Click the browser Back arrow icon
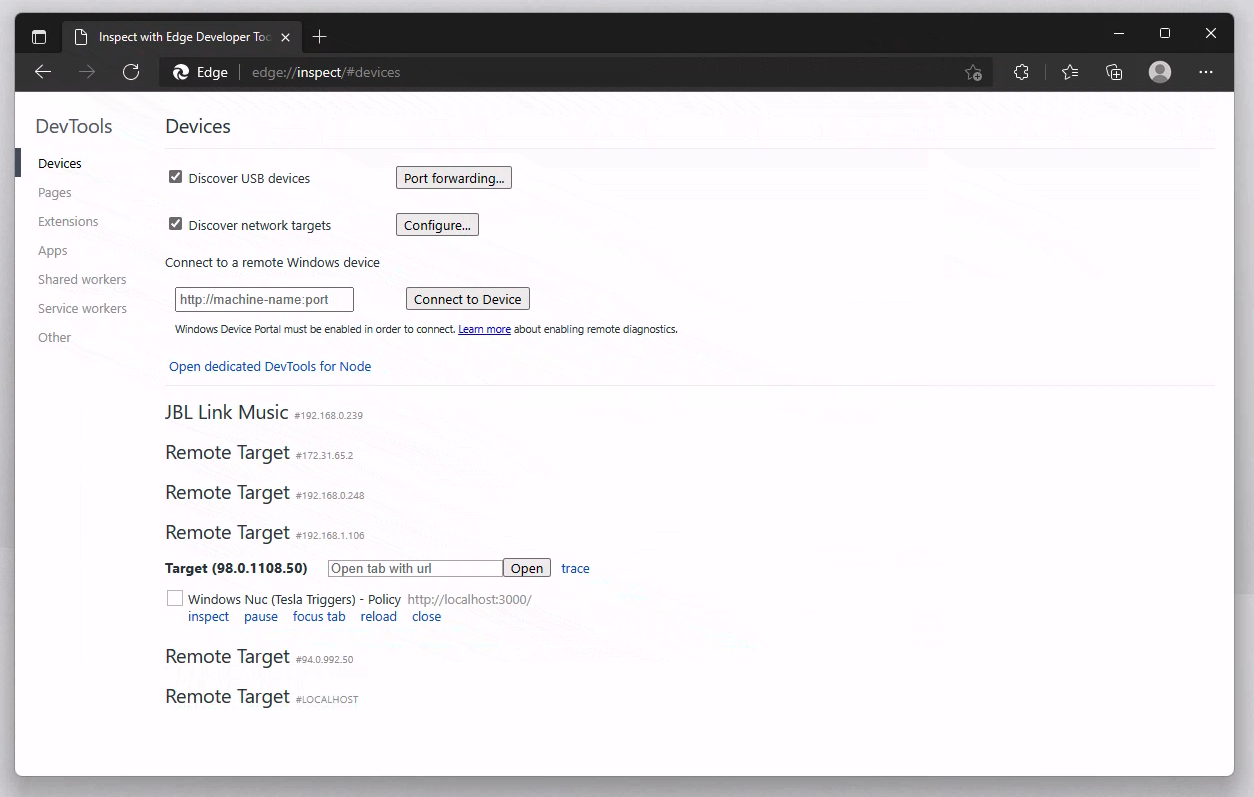This screenshot has height=797, width=1254. 43,72
